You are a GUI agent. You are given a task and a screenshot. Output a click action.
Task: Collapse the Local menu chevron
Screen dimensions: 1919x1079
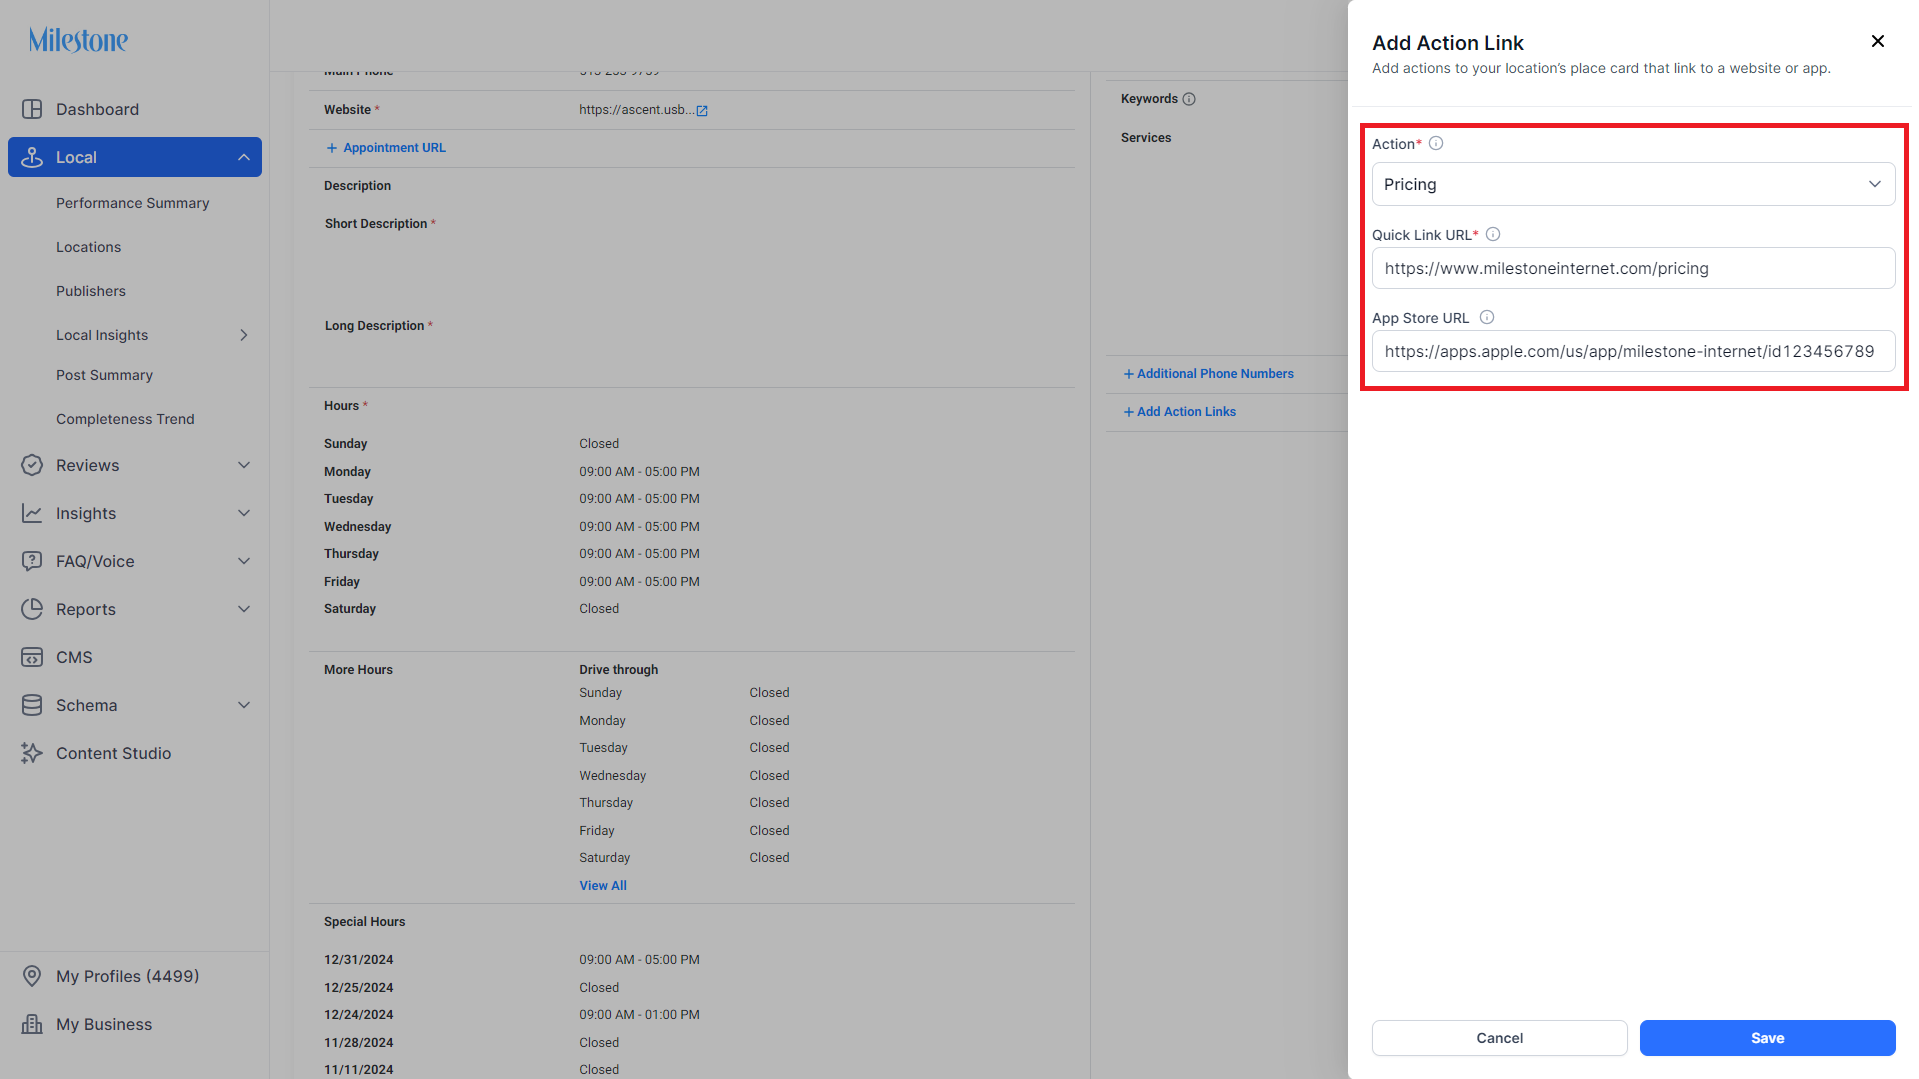click(x=244, y=157)
